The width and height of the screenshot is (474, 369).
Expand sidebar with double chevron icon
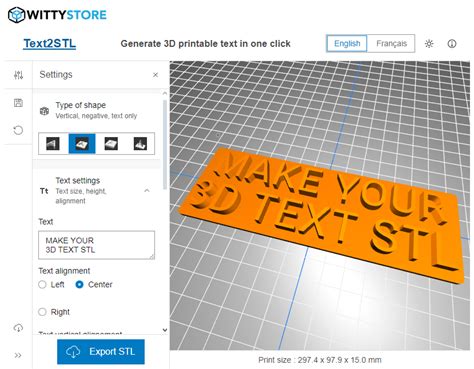coord(18,355)
